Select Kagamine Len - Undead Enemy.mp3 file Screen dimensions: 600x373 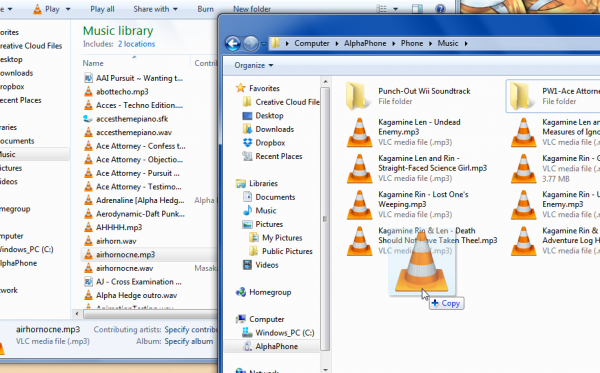[404, 132]
